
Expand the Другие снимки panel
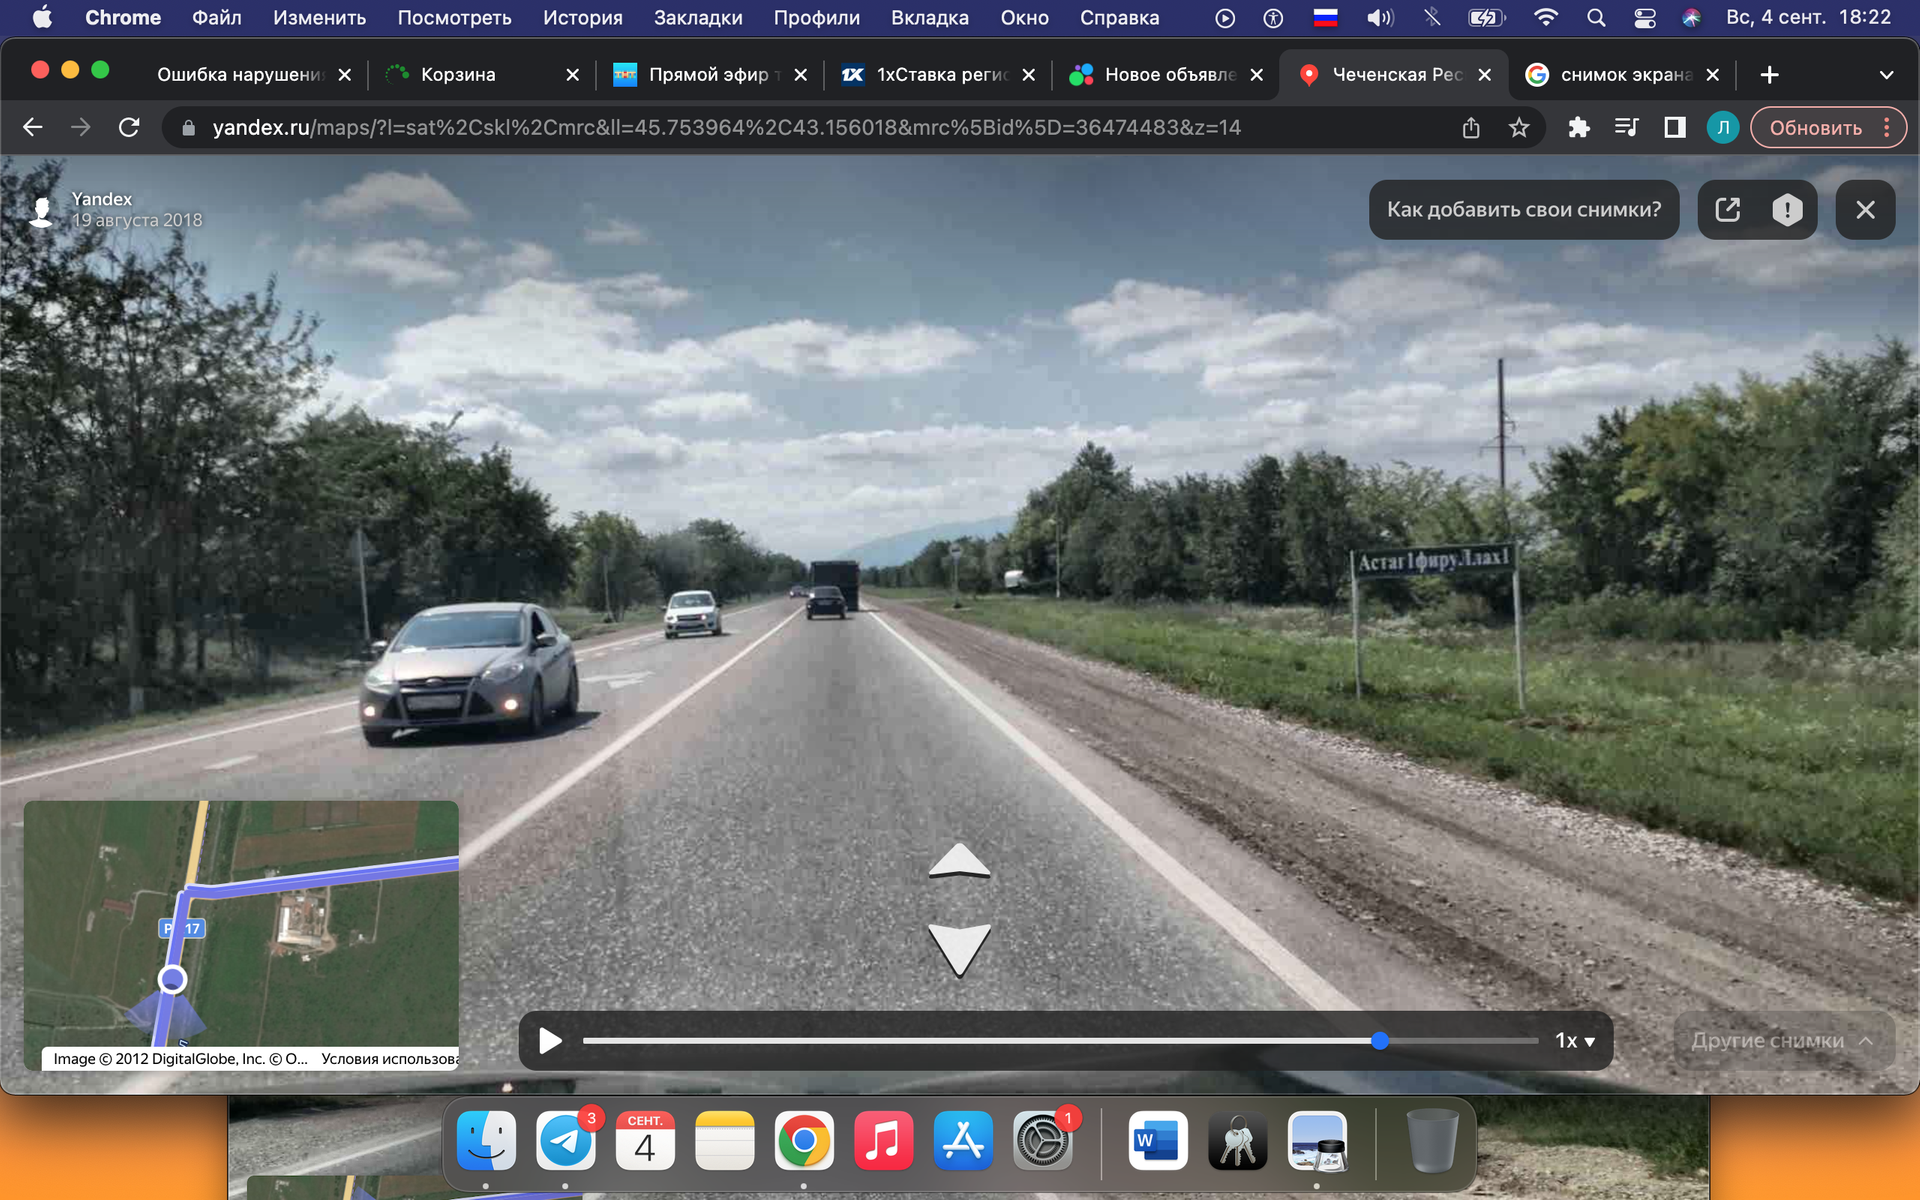1782,1041
